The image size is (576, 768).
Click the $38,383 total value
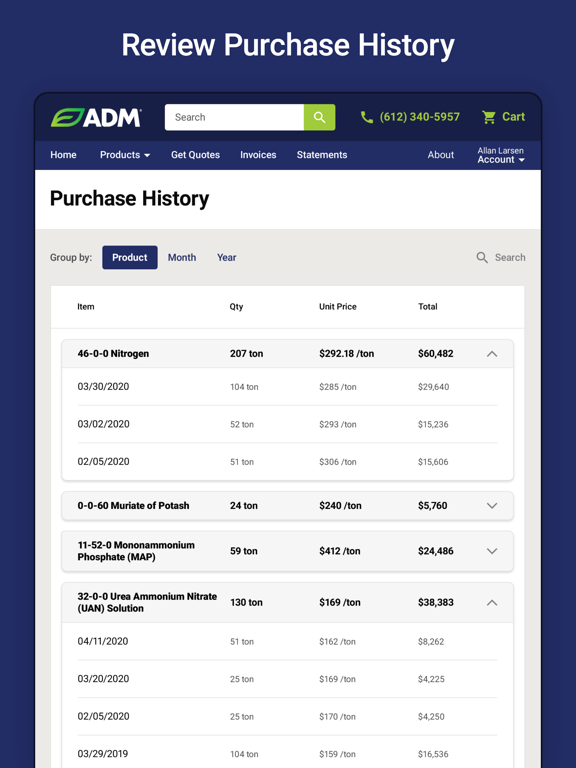(x=435, y=602)
